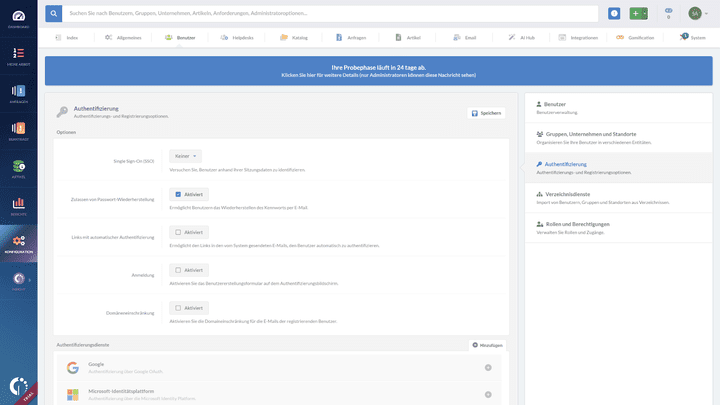Click the plus icon next to Google
Viewport: 720px width, 405px height.
[488, 368]
